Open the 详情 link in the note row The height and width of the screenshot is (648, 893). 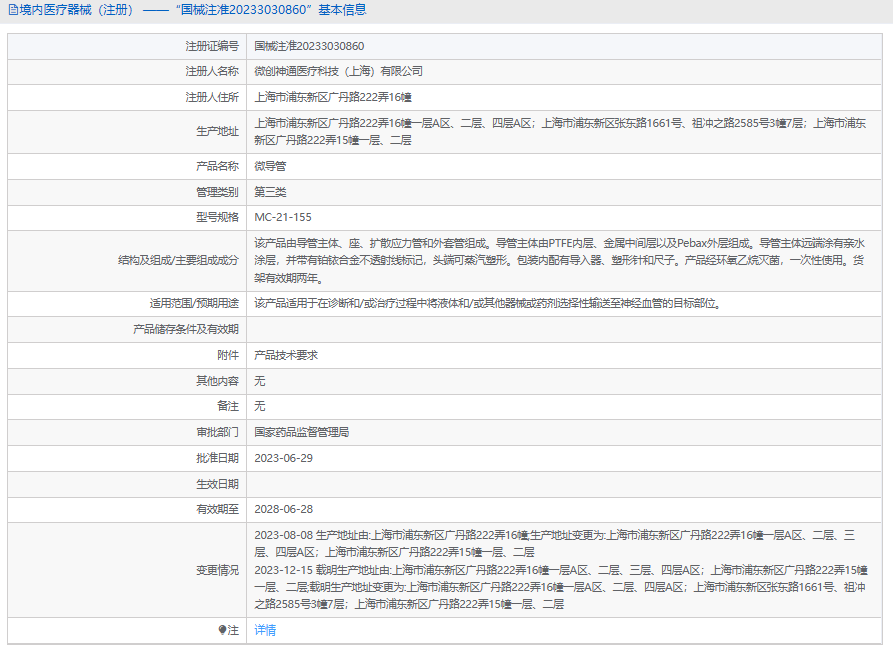(x=265, y=631)
